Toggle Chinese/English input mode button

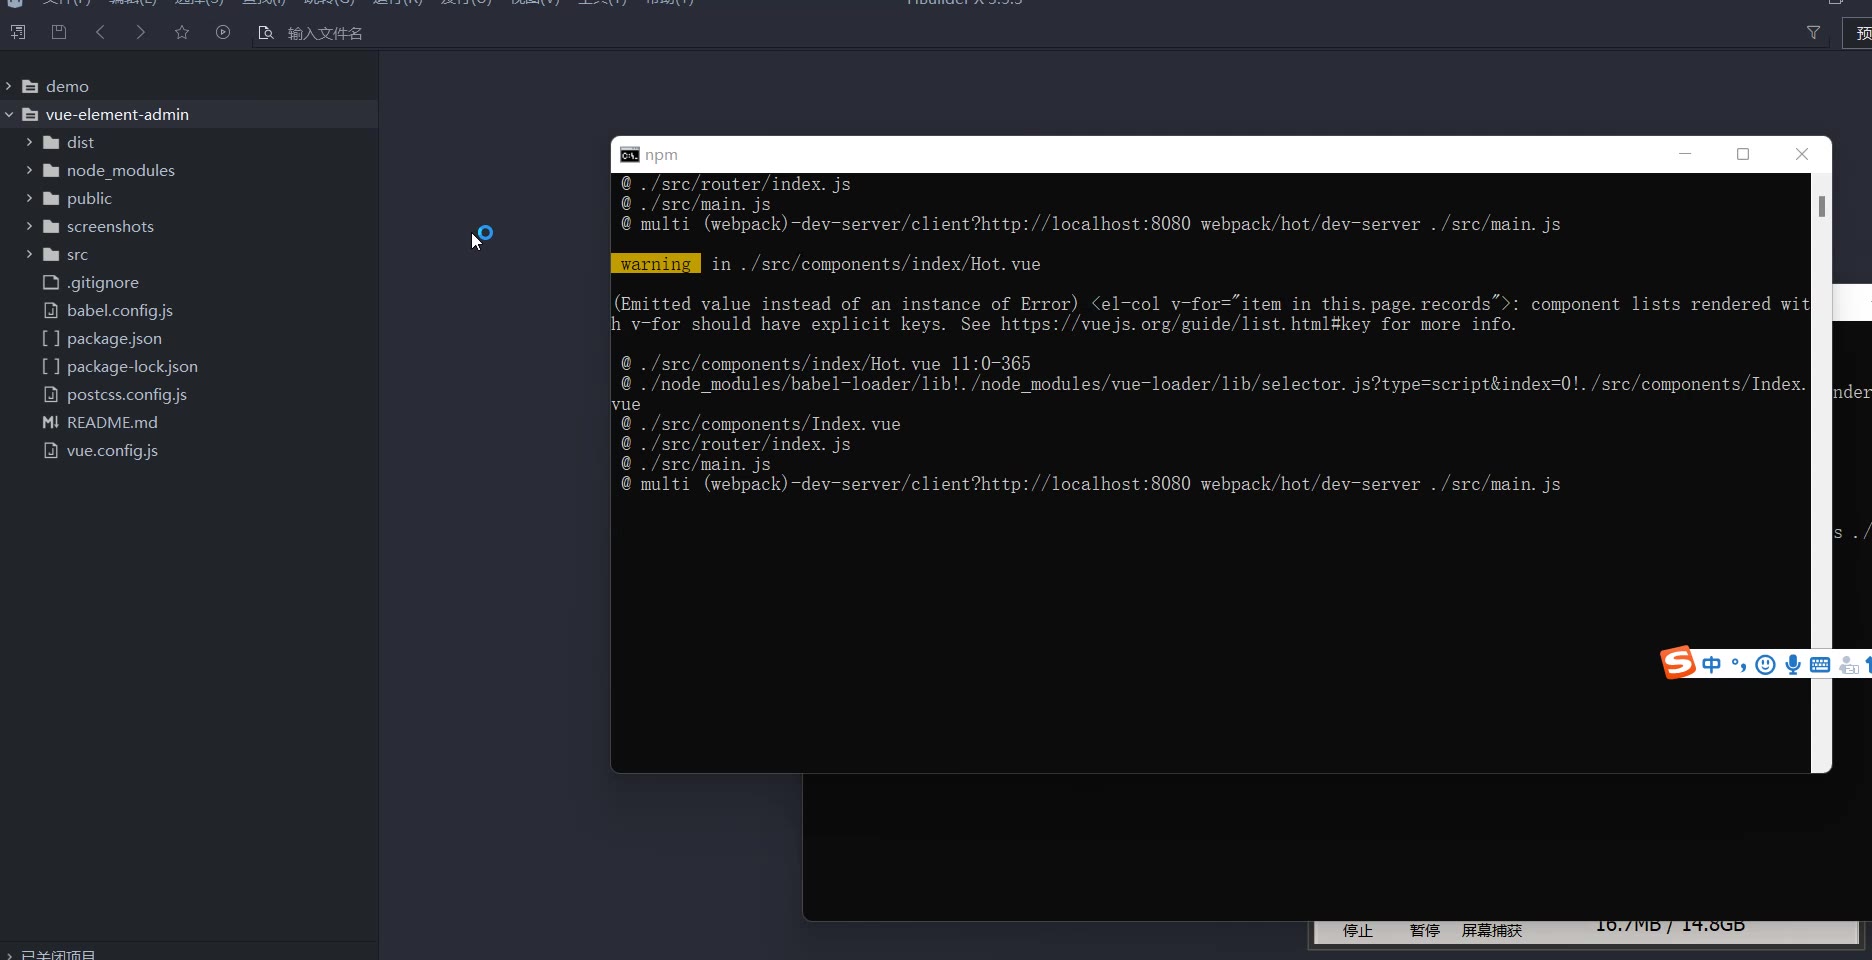click(1712, 665)
